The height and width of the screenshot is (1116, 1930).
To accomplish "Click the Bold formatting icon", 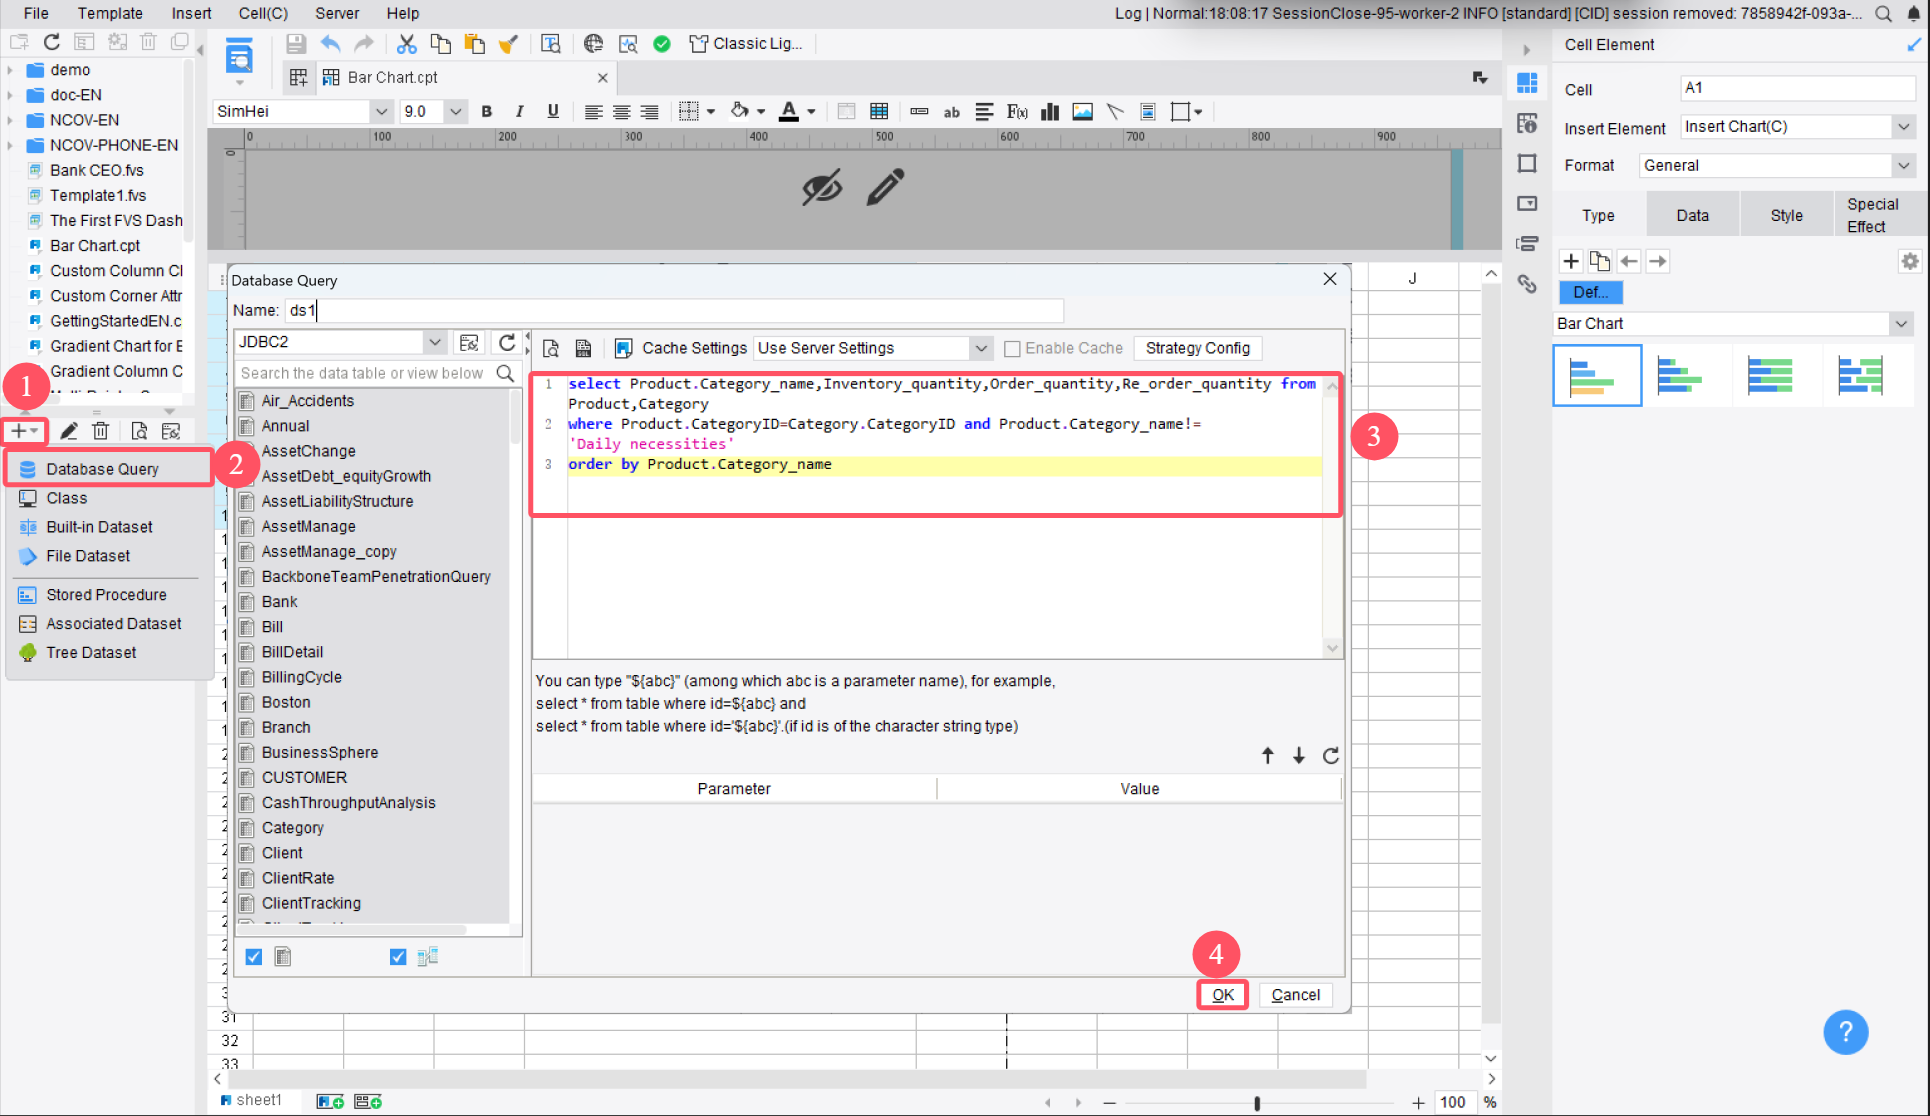I will 487,111.
